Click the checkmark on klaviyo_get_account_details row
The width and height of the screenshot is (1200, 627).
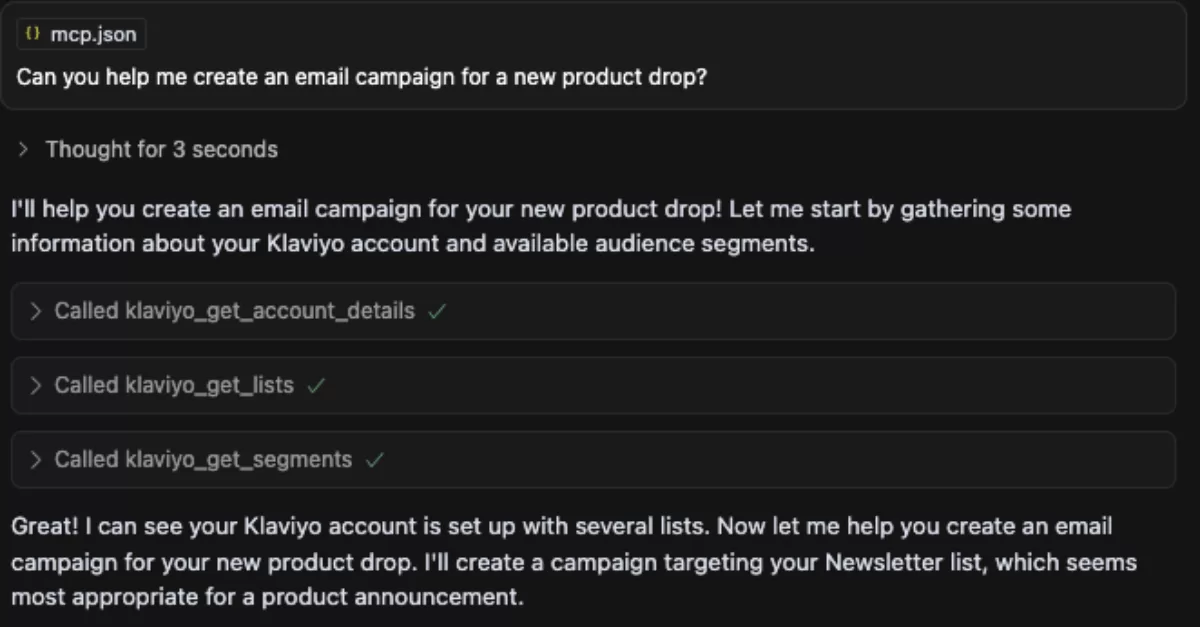tap(436, 311)
